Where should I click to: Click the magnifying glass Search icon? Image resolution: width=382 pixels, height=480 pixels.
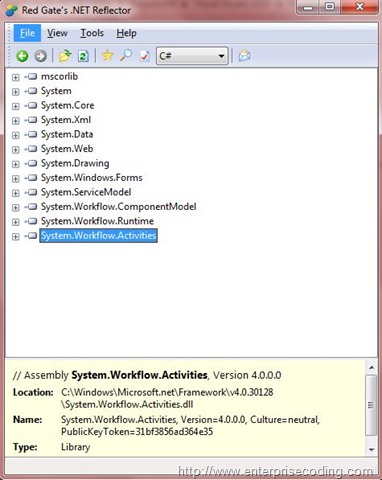[x=126, y=56]
